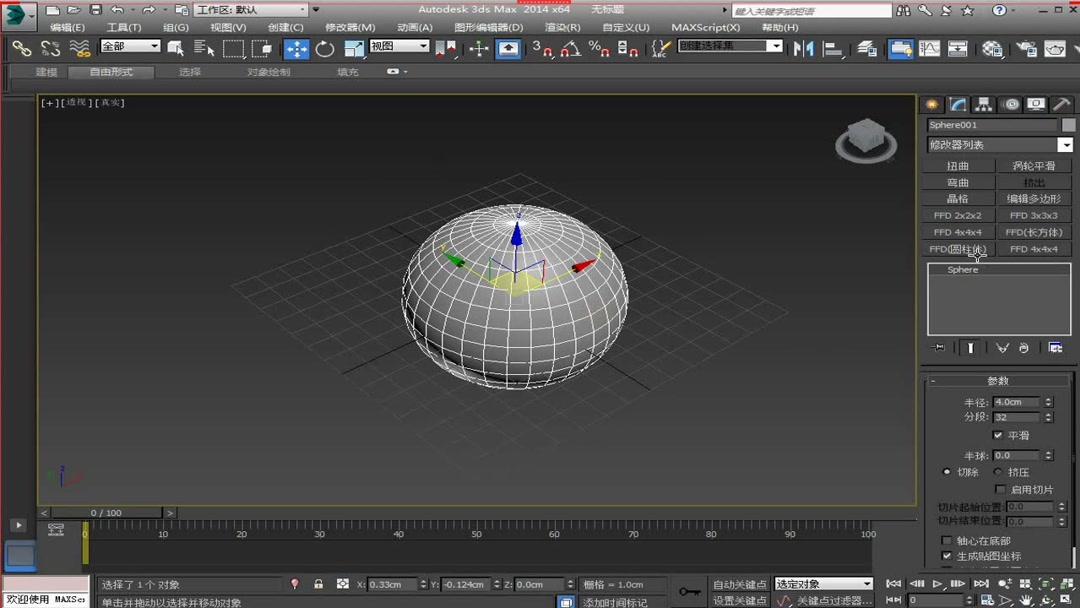Screen dimensions: 1080x608
Task: Select the Sphere entry in the modifier stack
Action: click(962, 269)
